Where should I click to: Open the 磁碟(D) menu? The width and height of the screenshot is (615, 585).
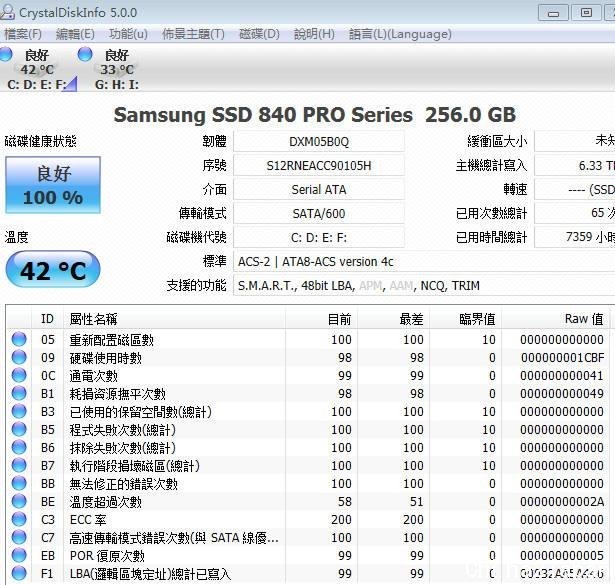(x=259, y=34)
